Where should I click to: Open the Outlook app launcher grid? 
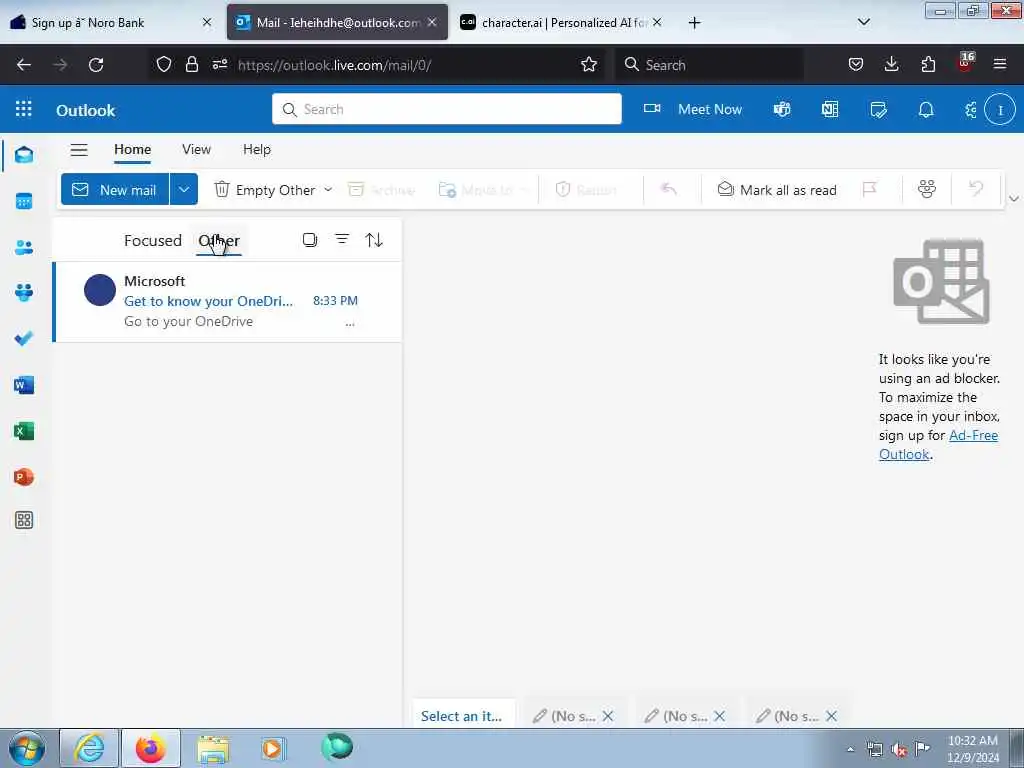(24, 109)
